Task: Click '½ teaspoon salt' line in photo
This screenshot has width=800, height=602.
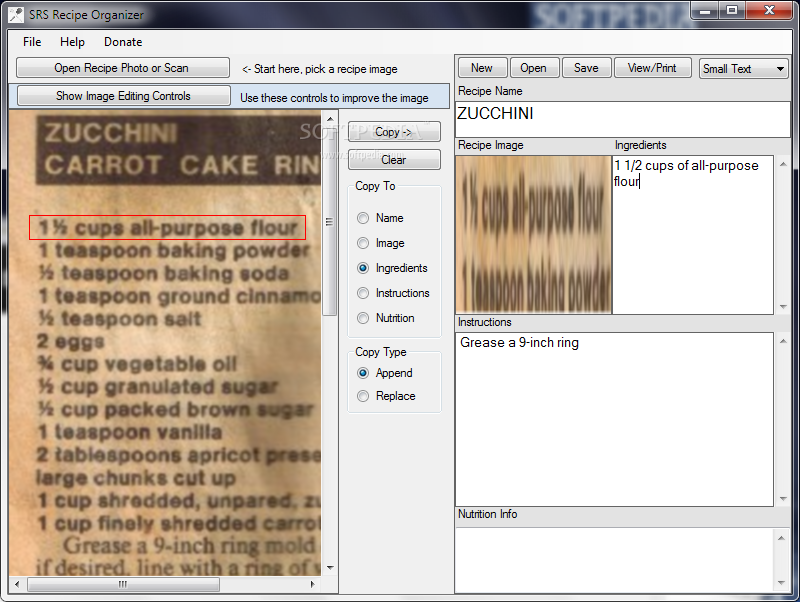Action: tap(120, 319)
